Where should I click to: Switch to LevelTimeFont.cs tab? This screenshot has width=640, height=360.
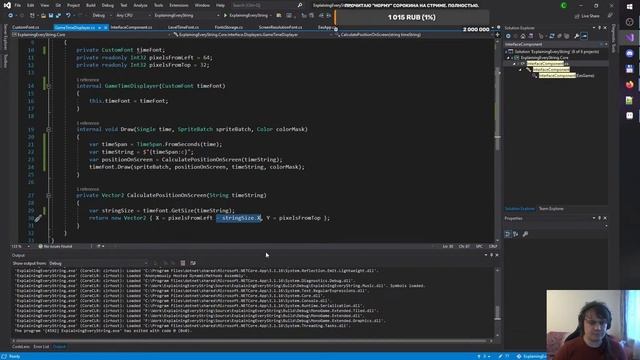pyautogui.click(x=183, y=27)
